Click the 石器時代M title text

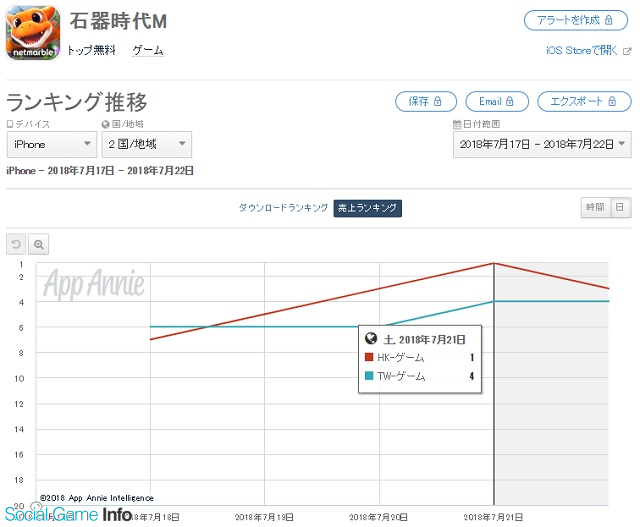[x=118, y=21]
